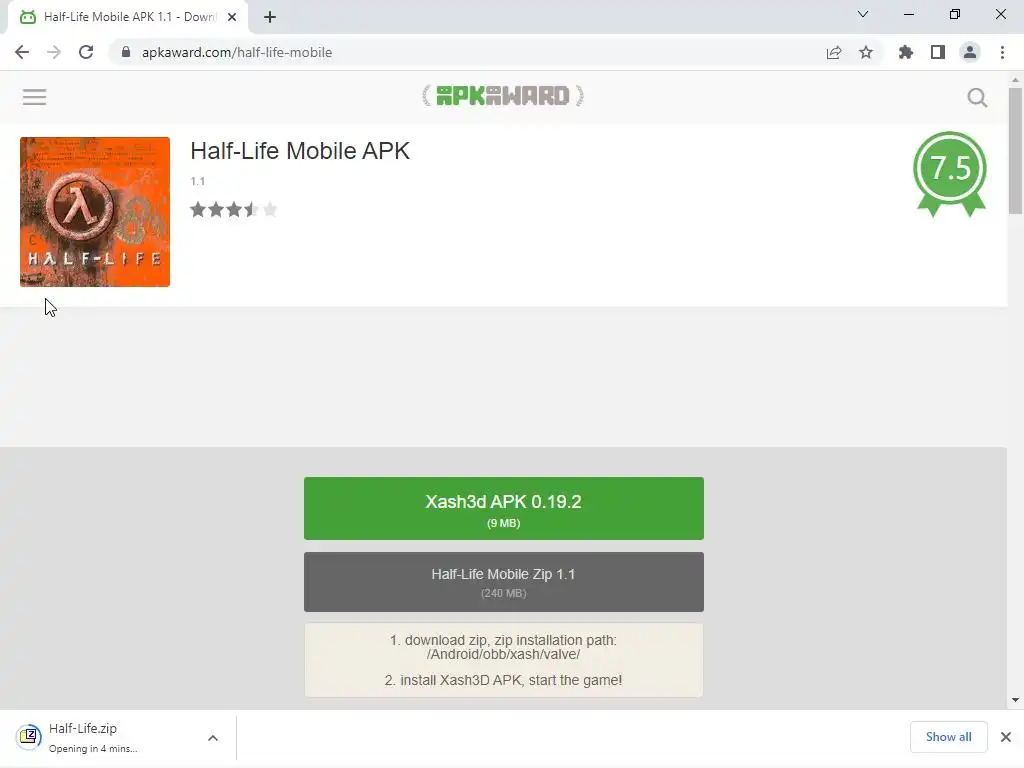Minimize the browser window

tap(909, 14)
